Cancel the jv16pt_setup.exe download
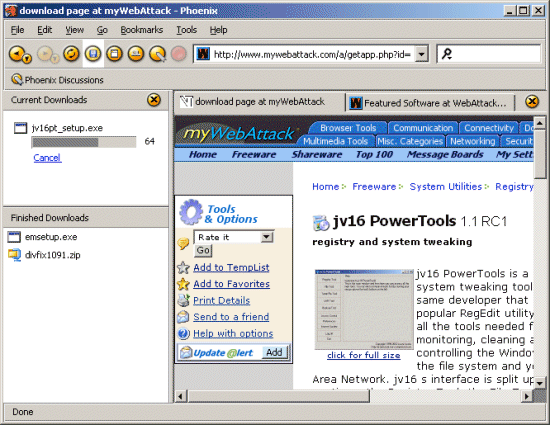Screen dimensions: 550x425 point(47,158)
